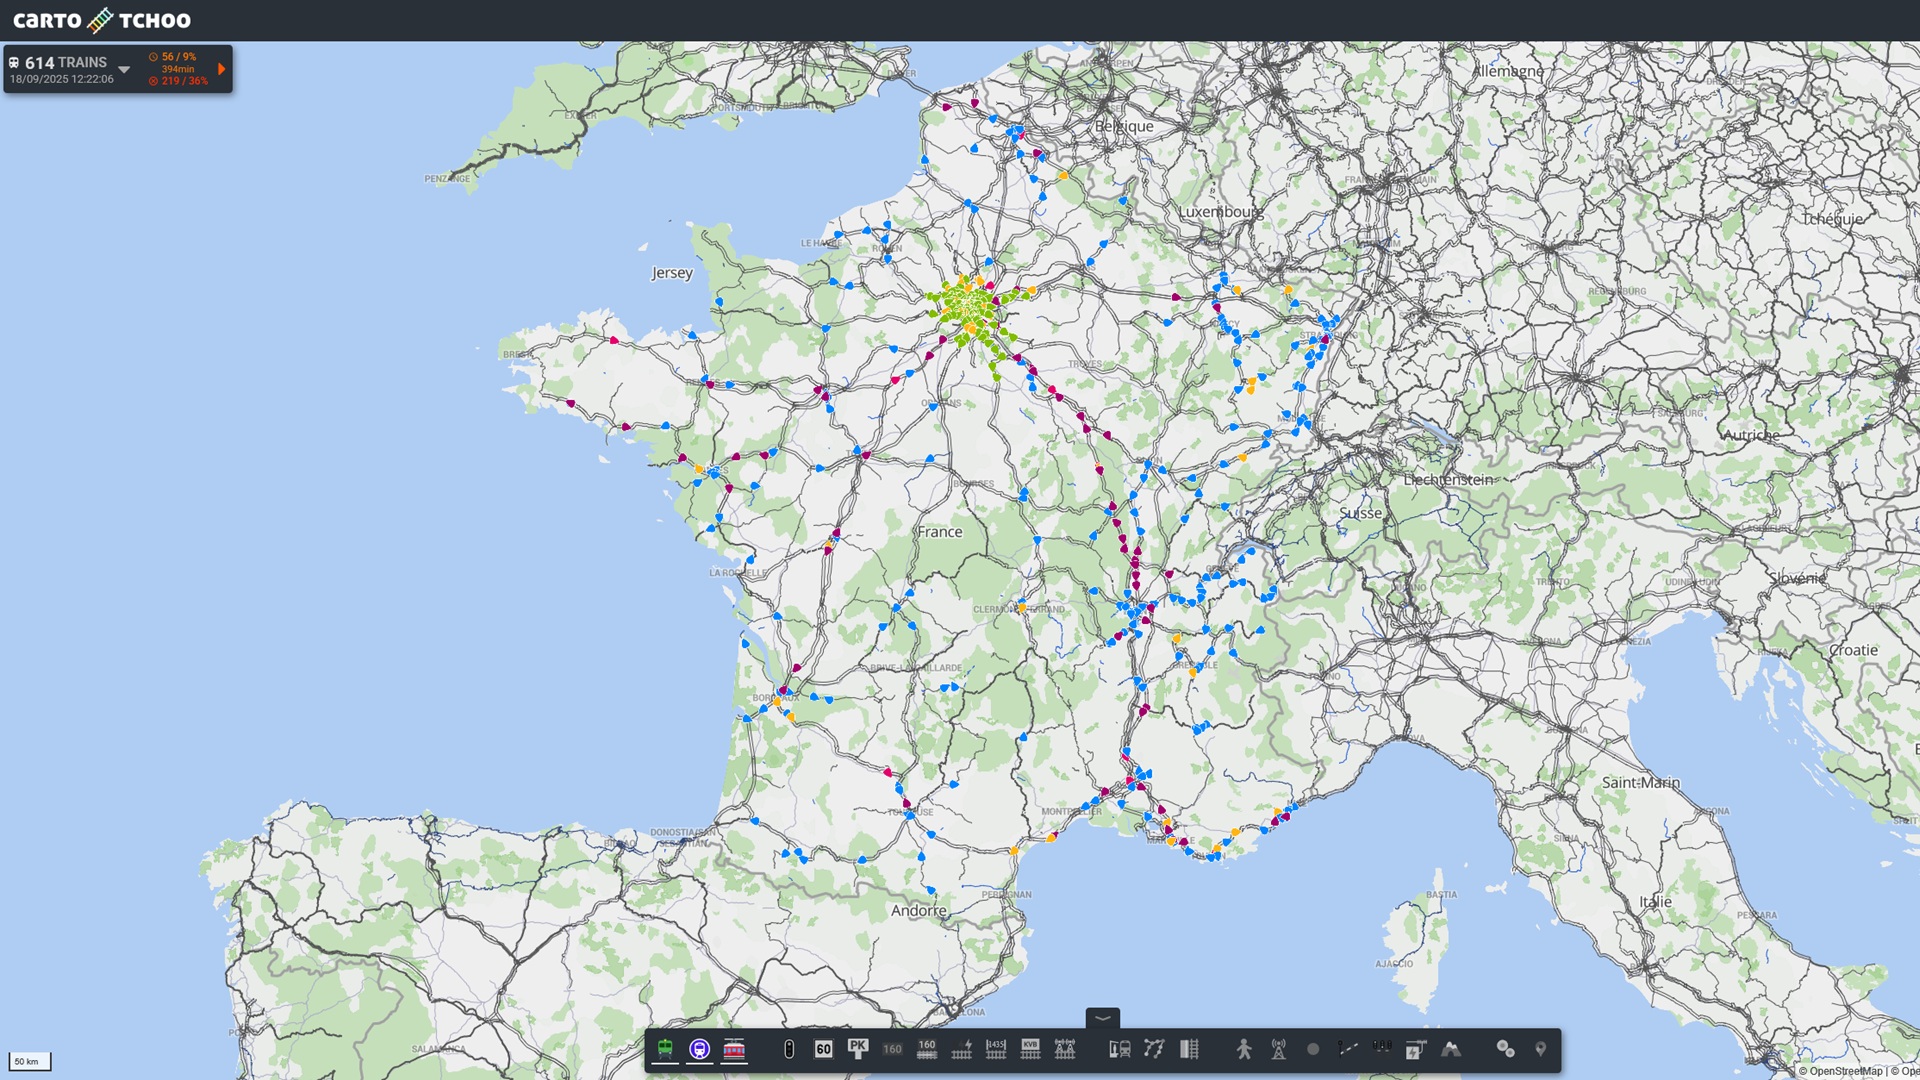Image resolution: width=1920 pixels, height=1080 pixels.
Task: Click the train station platform icon
Action: click(x=1120, y=1049)
